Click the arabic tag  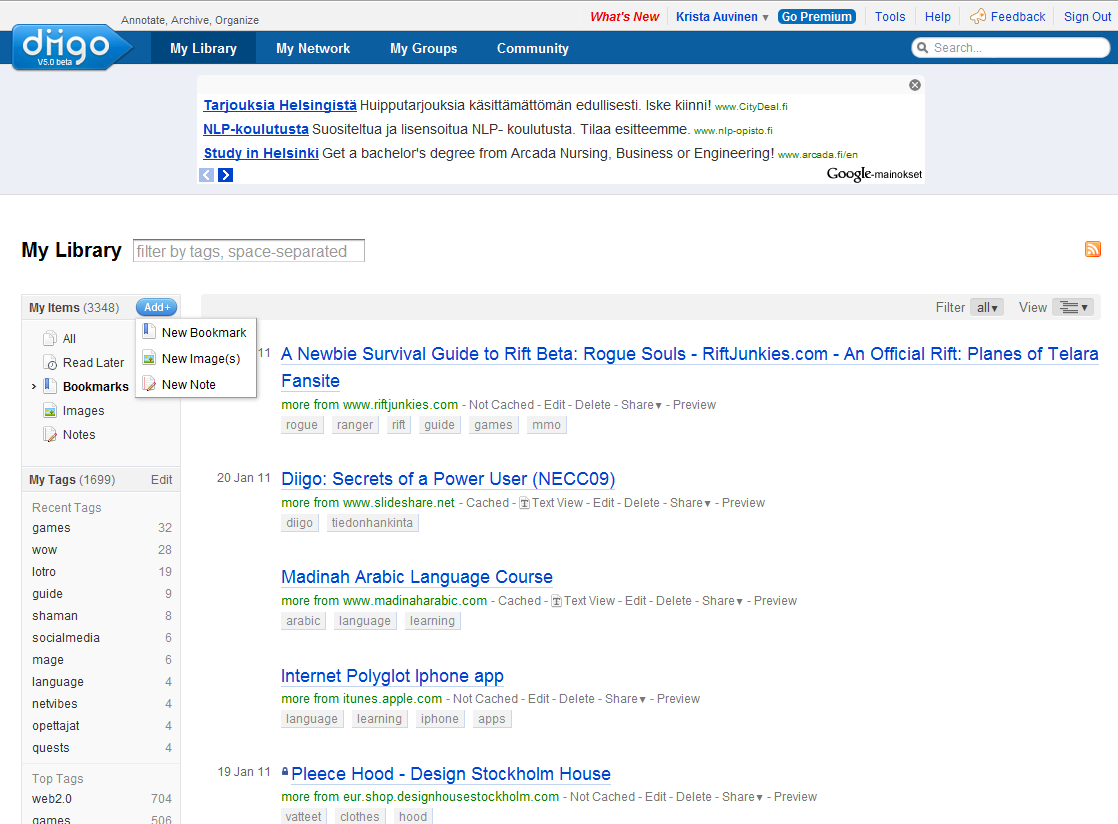click(303, 621)
